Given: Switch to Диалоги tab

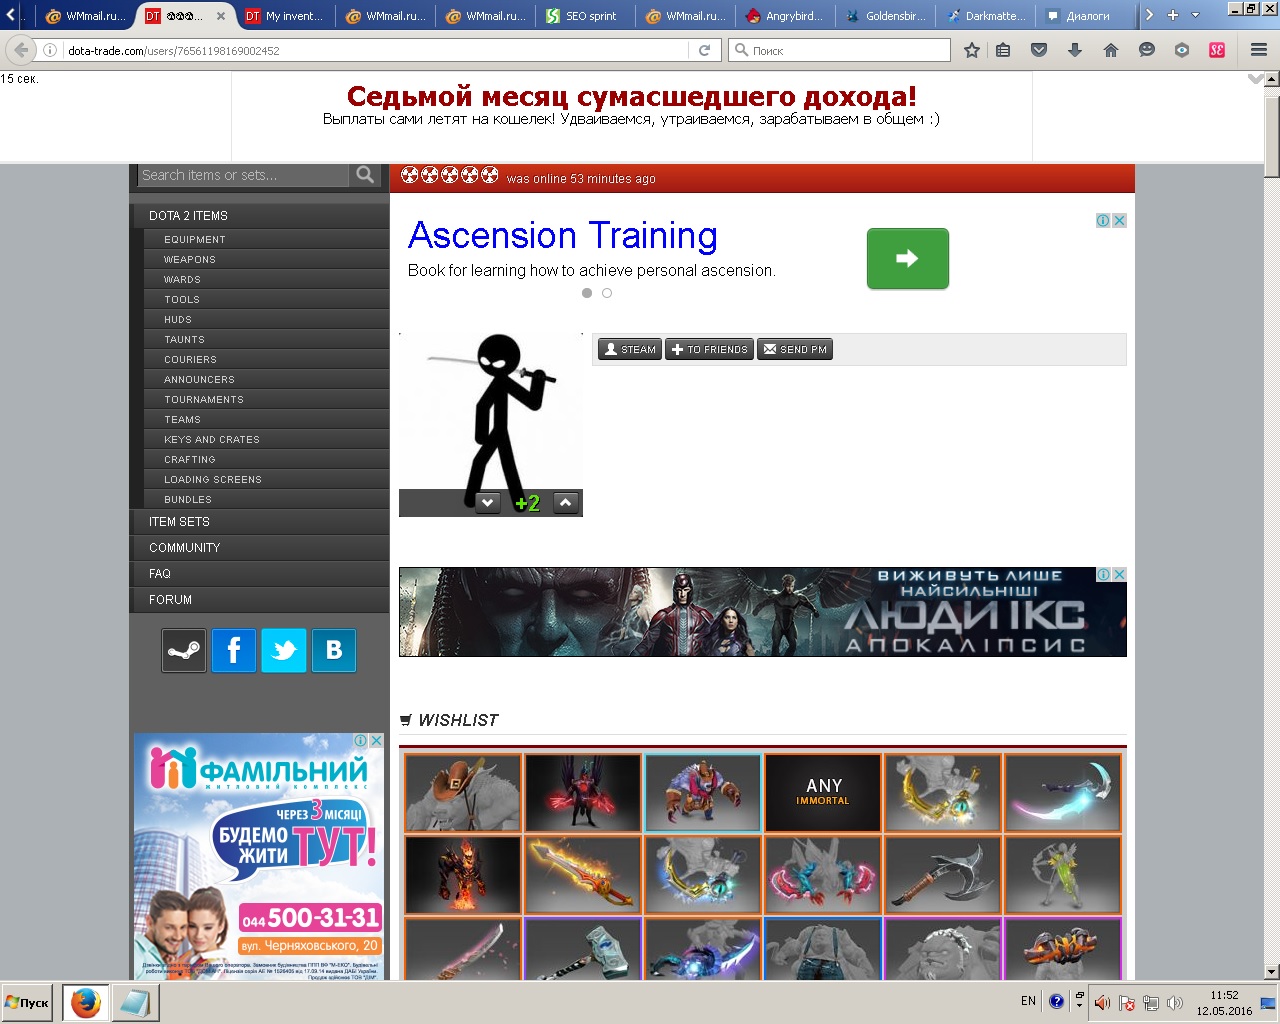Looking at the screenshot, I should pyautogui.click(x=1085, y=16).
